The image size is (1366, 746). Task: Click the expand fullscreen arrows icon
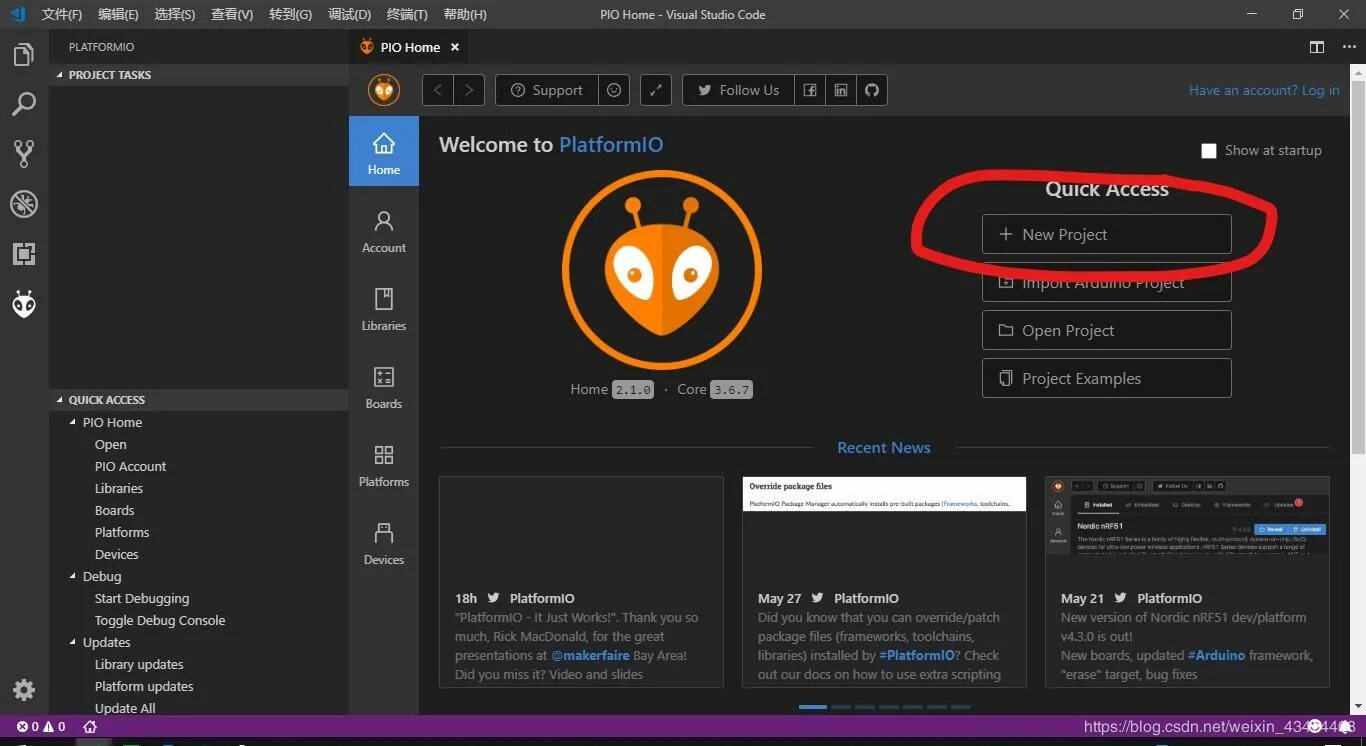point(655,90)
